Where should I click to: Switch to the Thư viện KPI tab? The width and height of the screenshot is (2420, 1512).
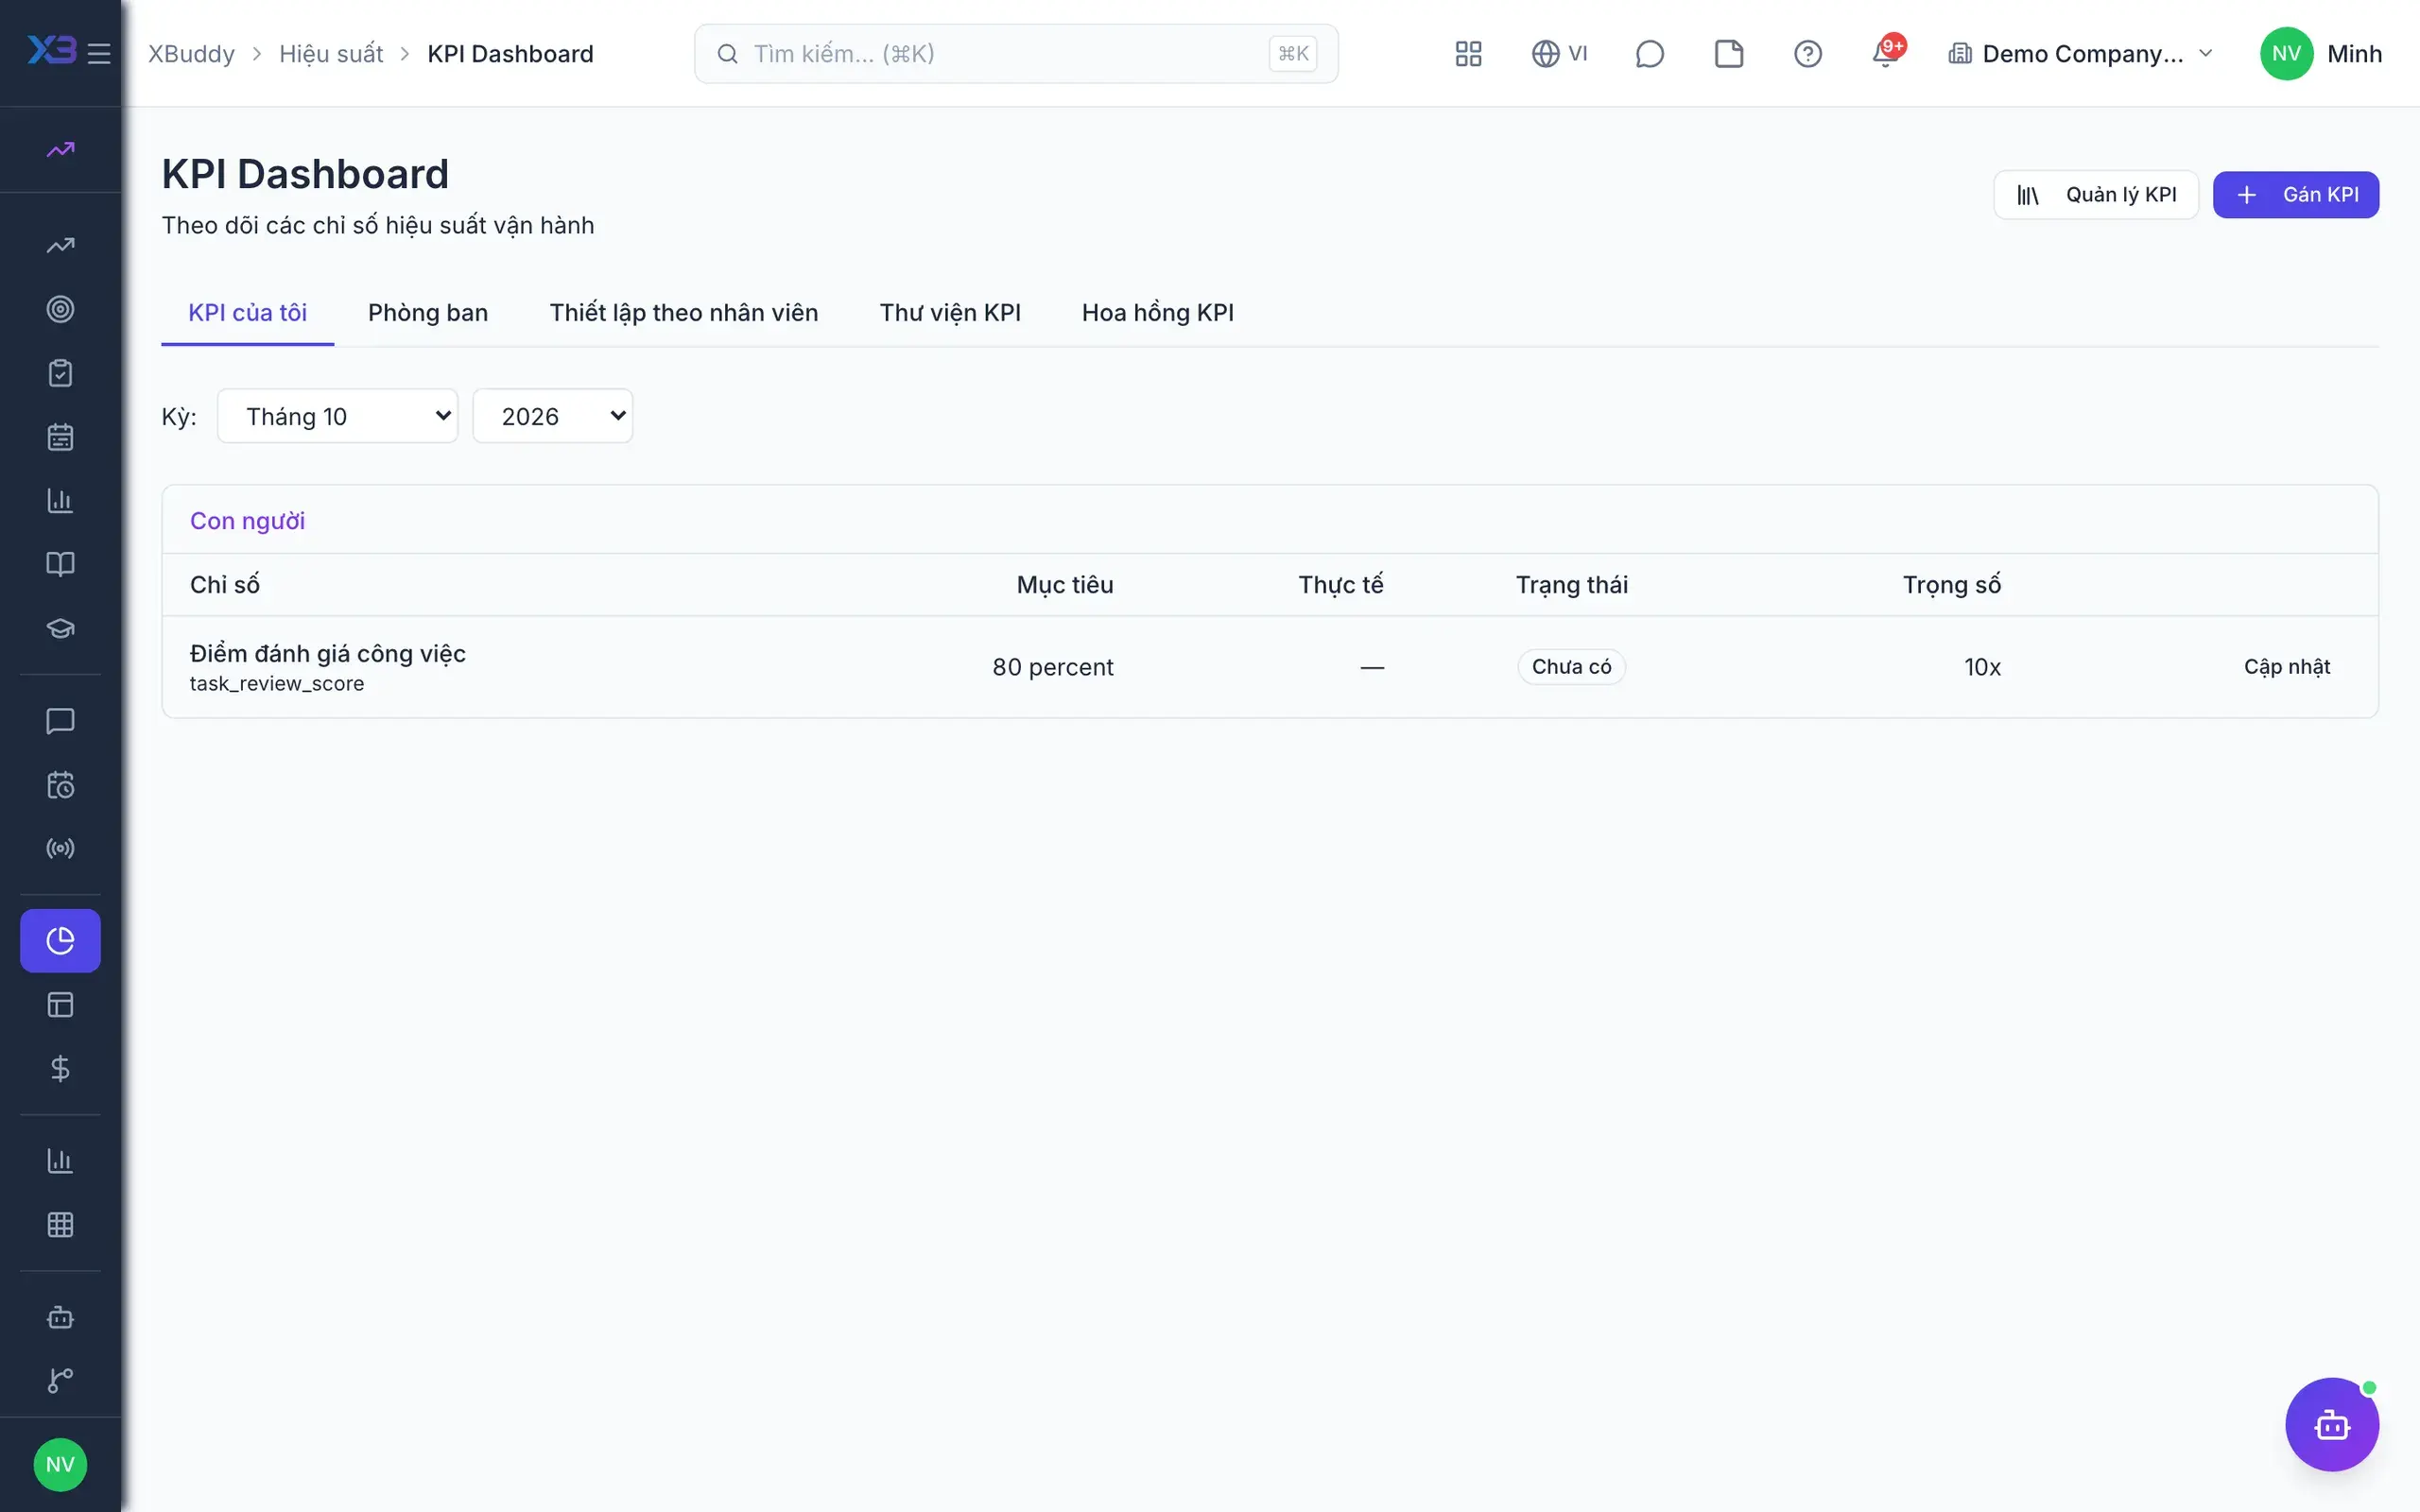coord(950,313)
